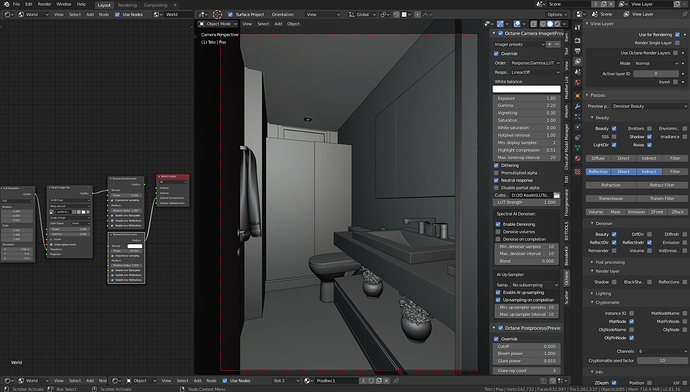
Task: Open the Object Data green triangle tab
Action: (x=577, y=148)
